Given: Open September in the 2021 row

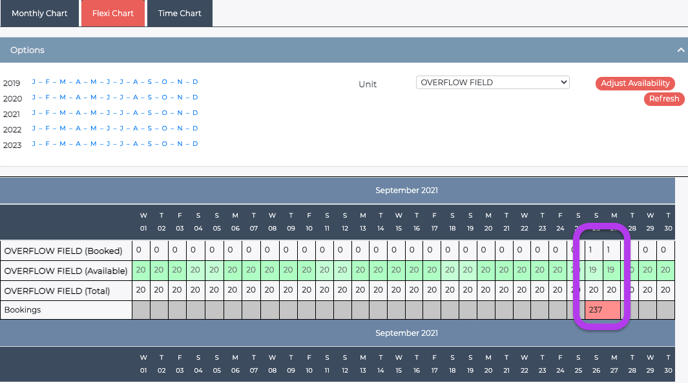Looking at the screenshot, I should (x=150, y=113).
